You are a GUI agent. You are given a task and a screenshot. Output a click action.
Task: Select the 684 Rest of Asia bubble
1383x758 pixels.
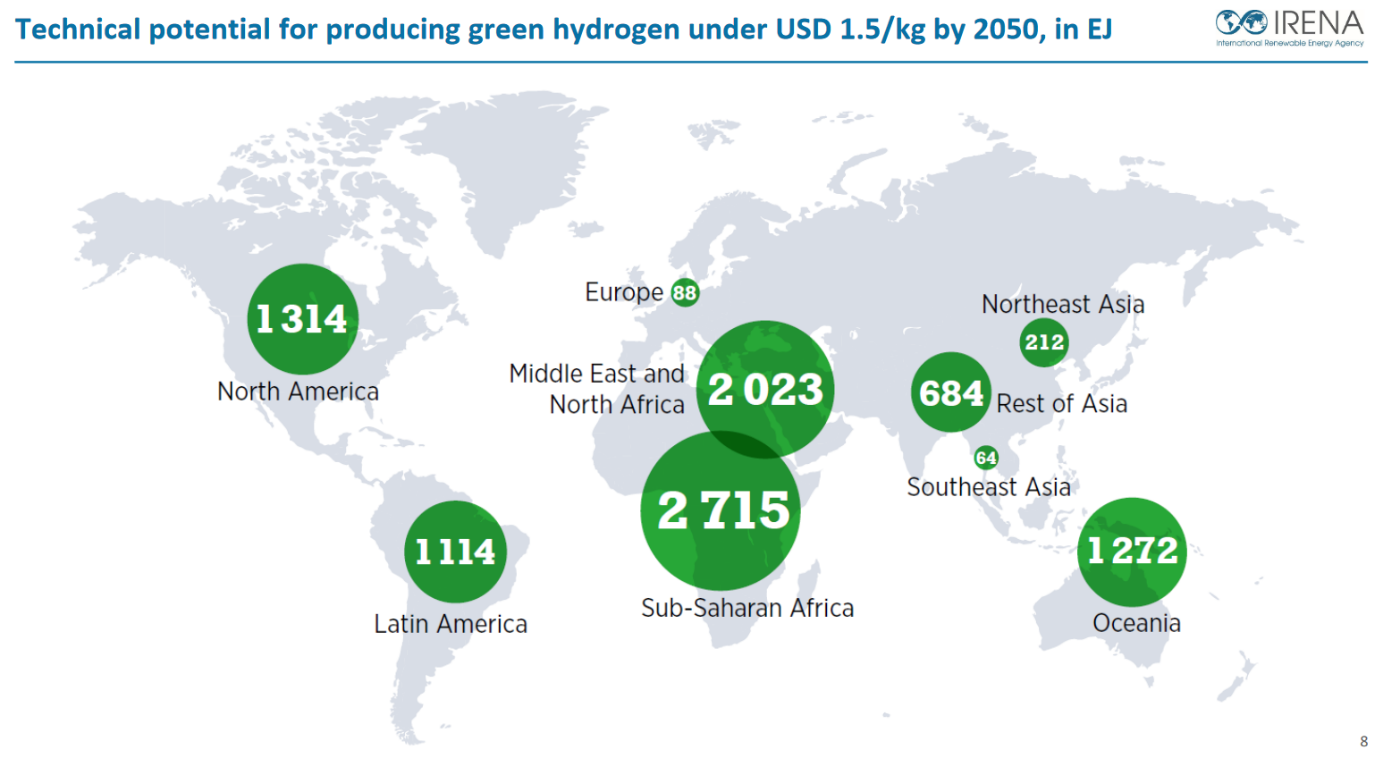[951, 393]
